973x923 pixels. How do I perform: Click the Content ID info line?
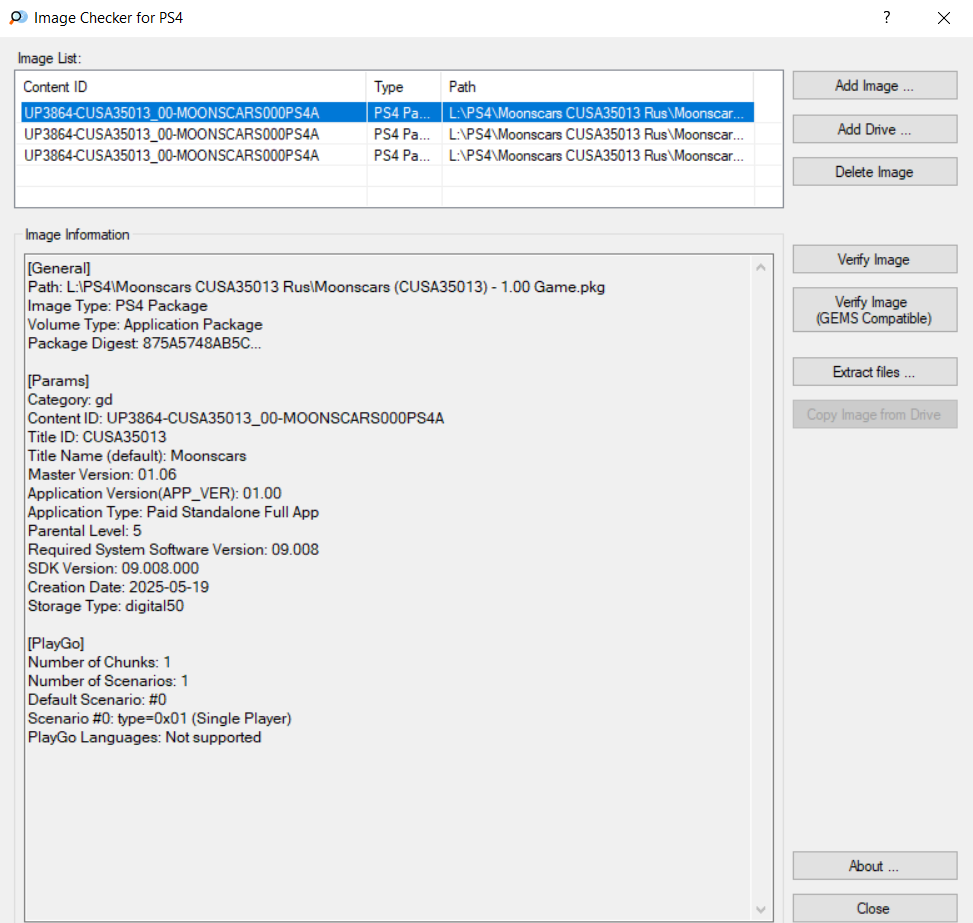coord(236,418)
